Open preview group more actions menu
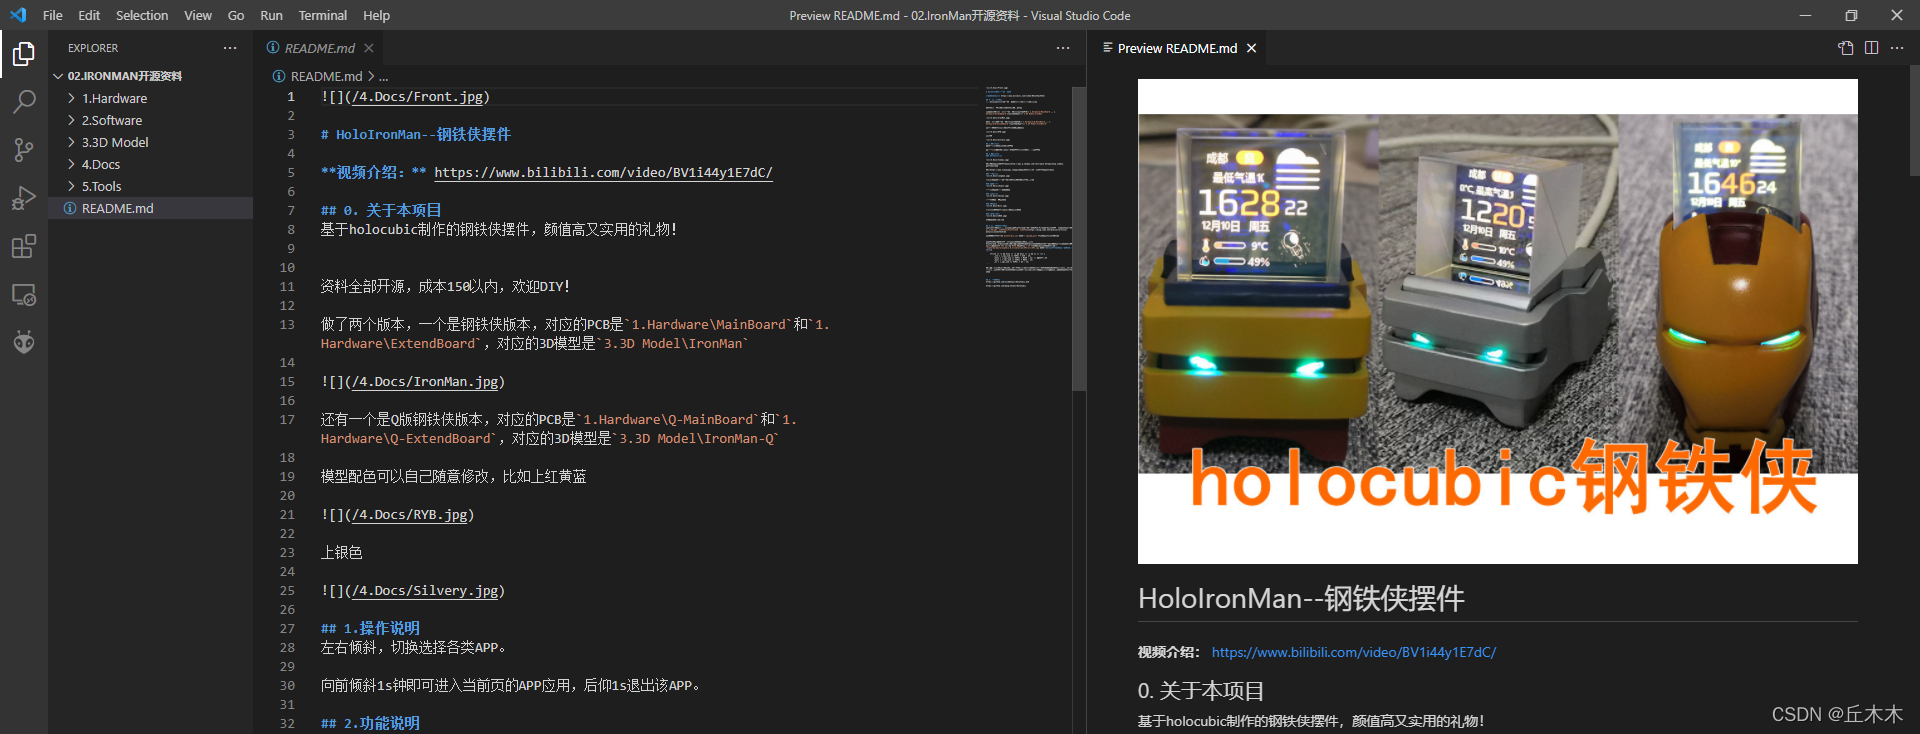This screenshot has height=734, width=1920. pyautogui.click(x=1897, y=48)
